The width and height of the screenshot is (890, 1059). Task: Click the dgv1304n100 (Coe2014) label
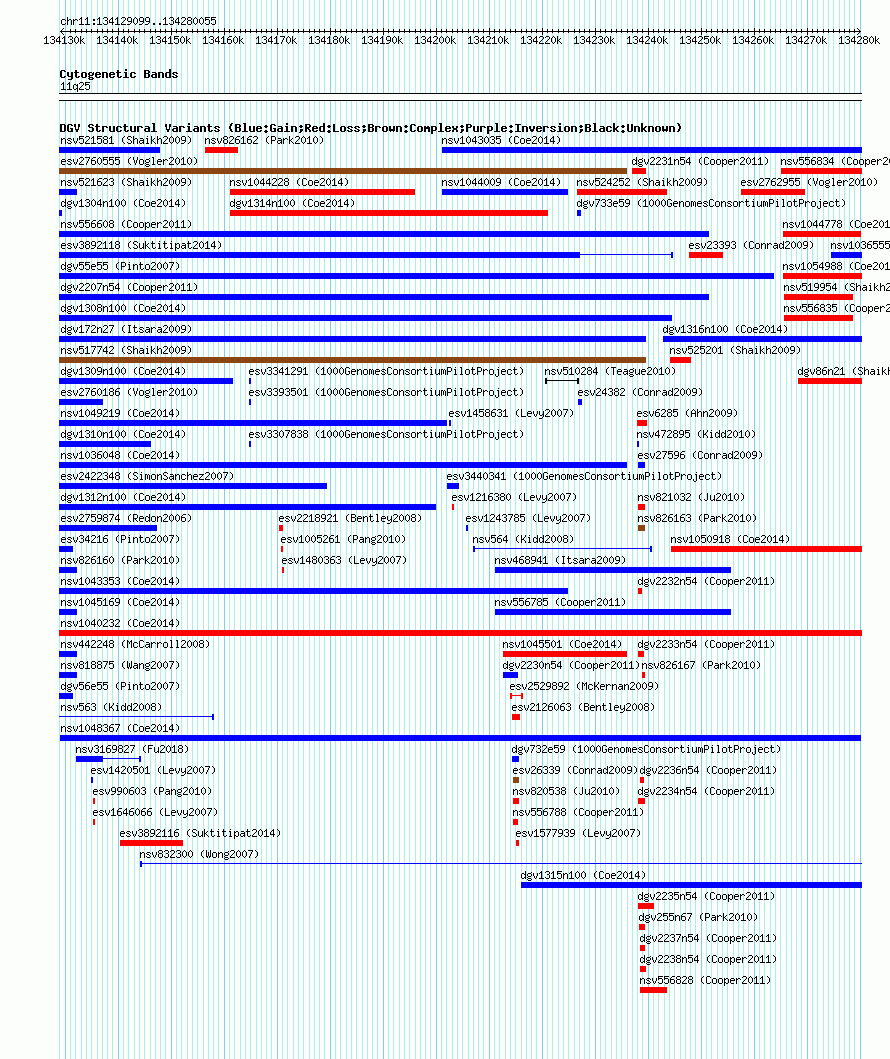123,203
